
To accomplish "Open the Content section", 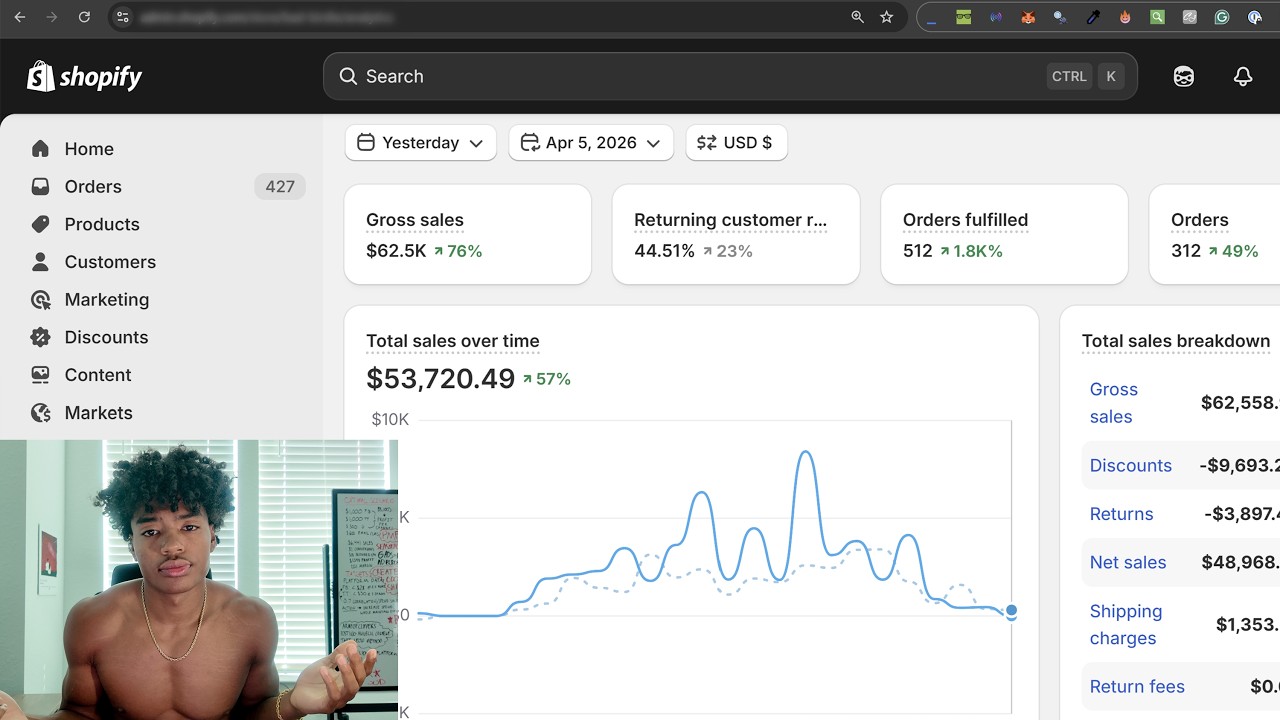I will 98,375.
